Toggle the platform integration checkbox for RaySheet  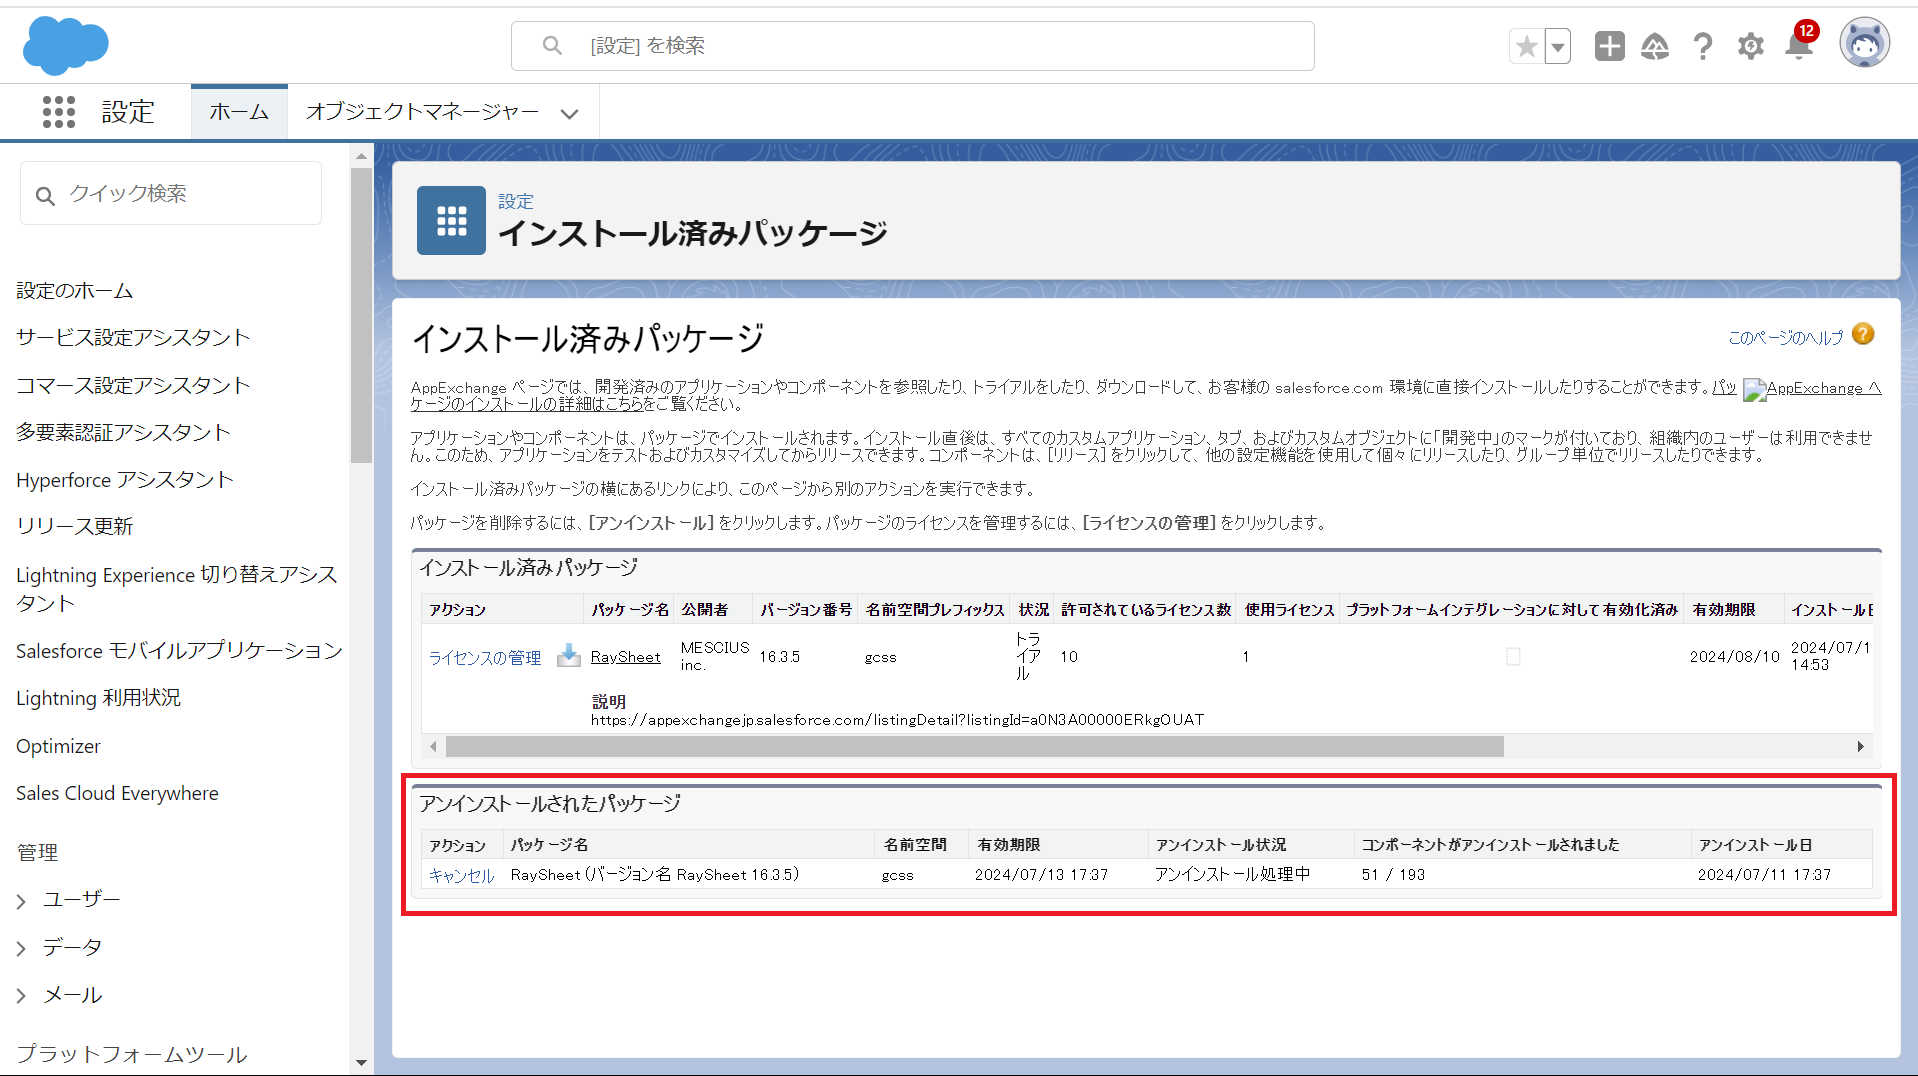1513,656
